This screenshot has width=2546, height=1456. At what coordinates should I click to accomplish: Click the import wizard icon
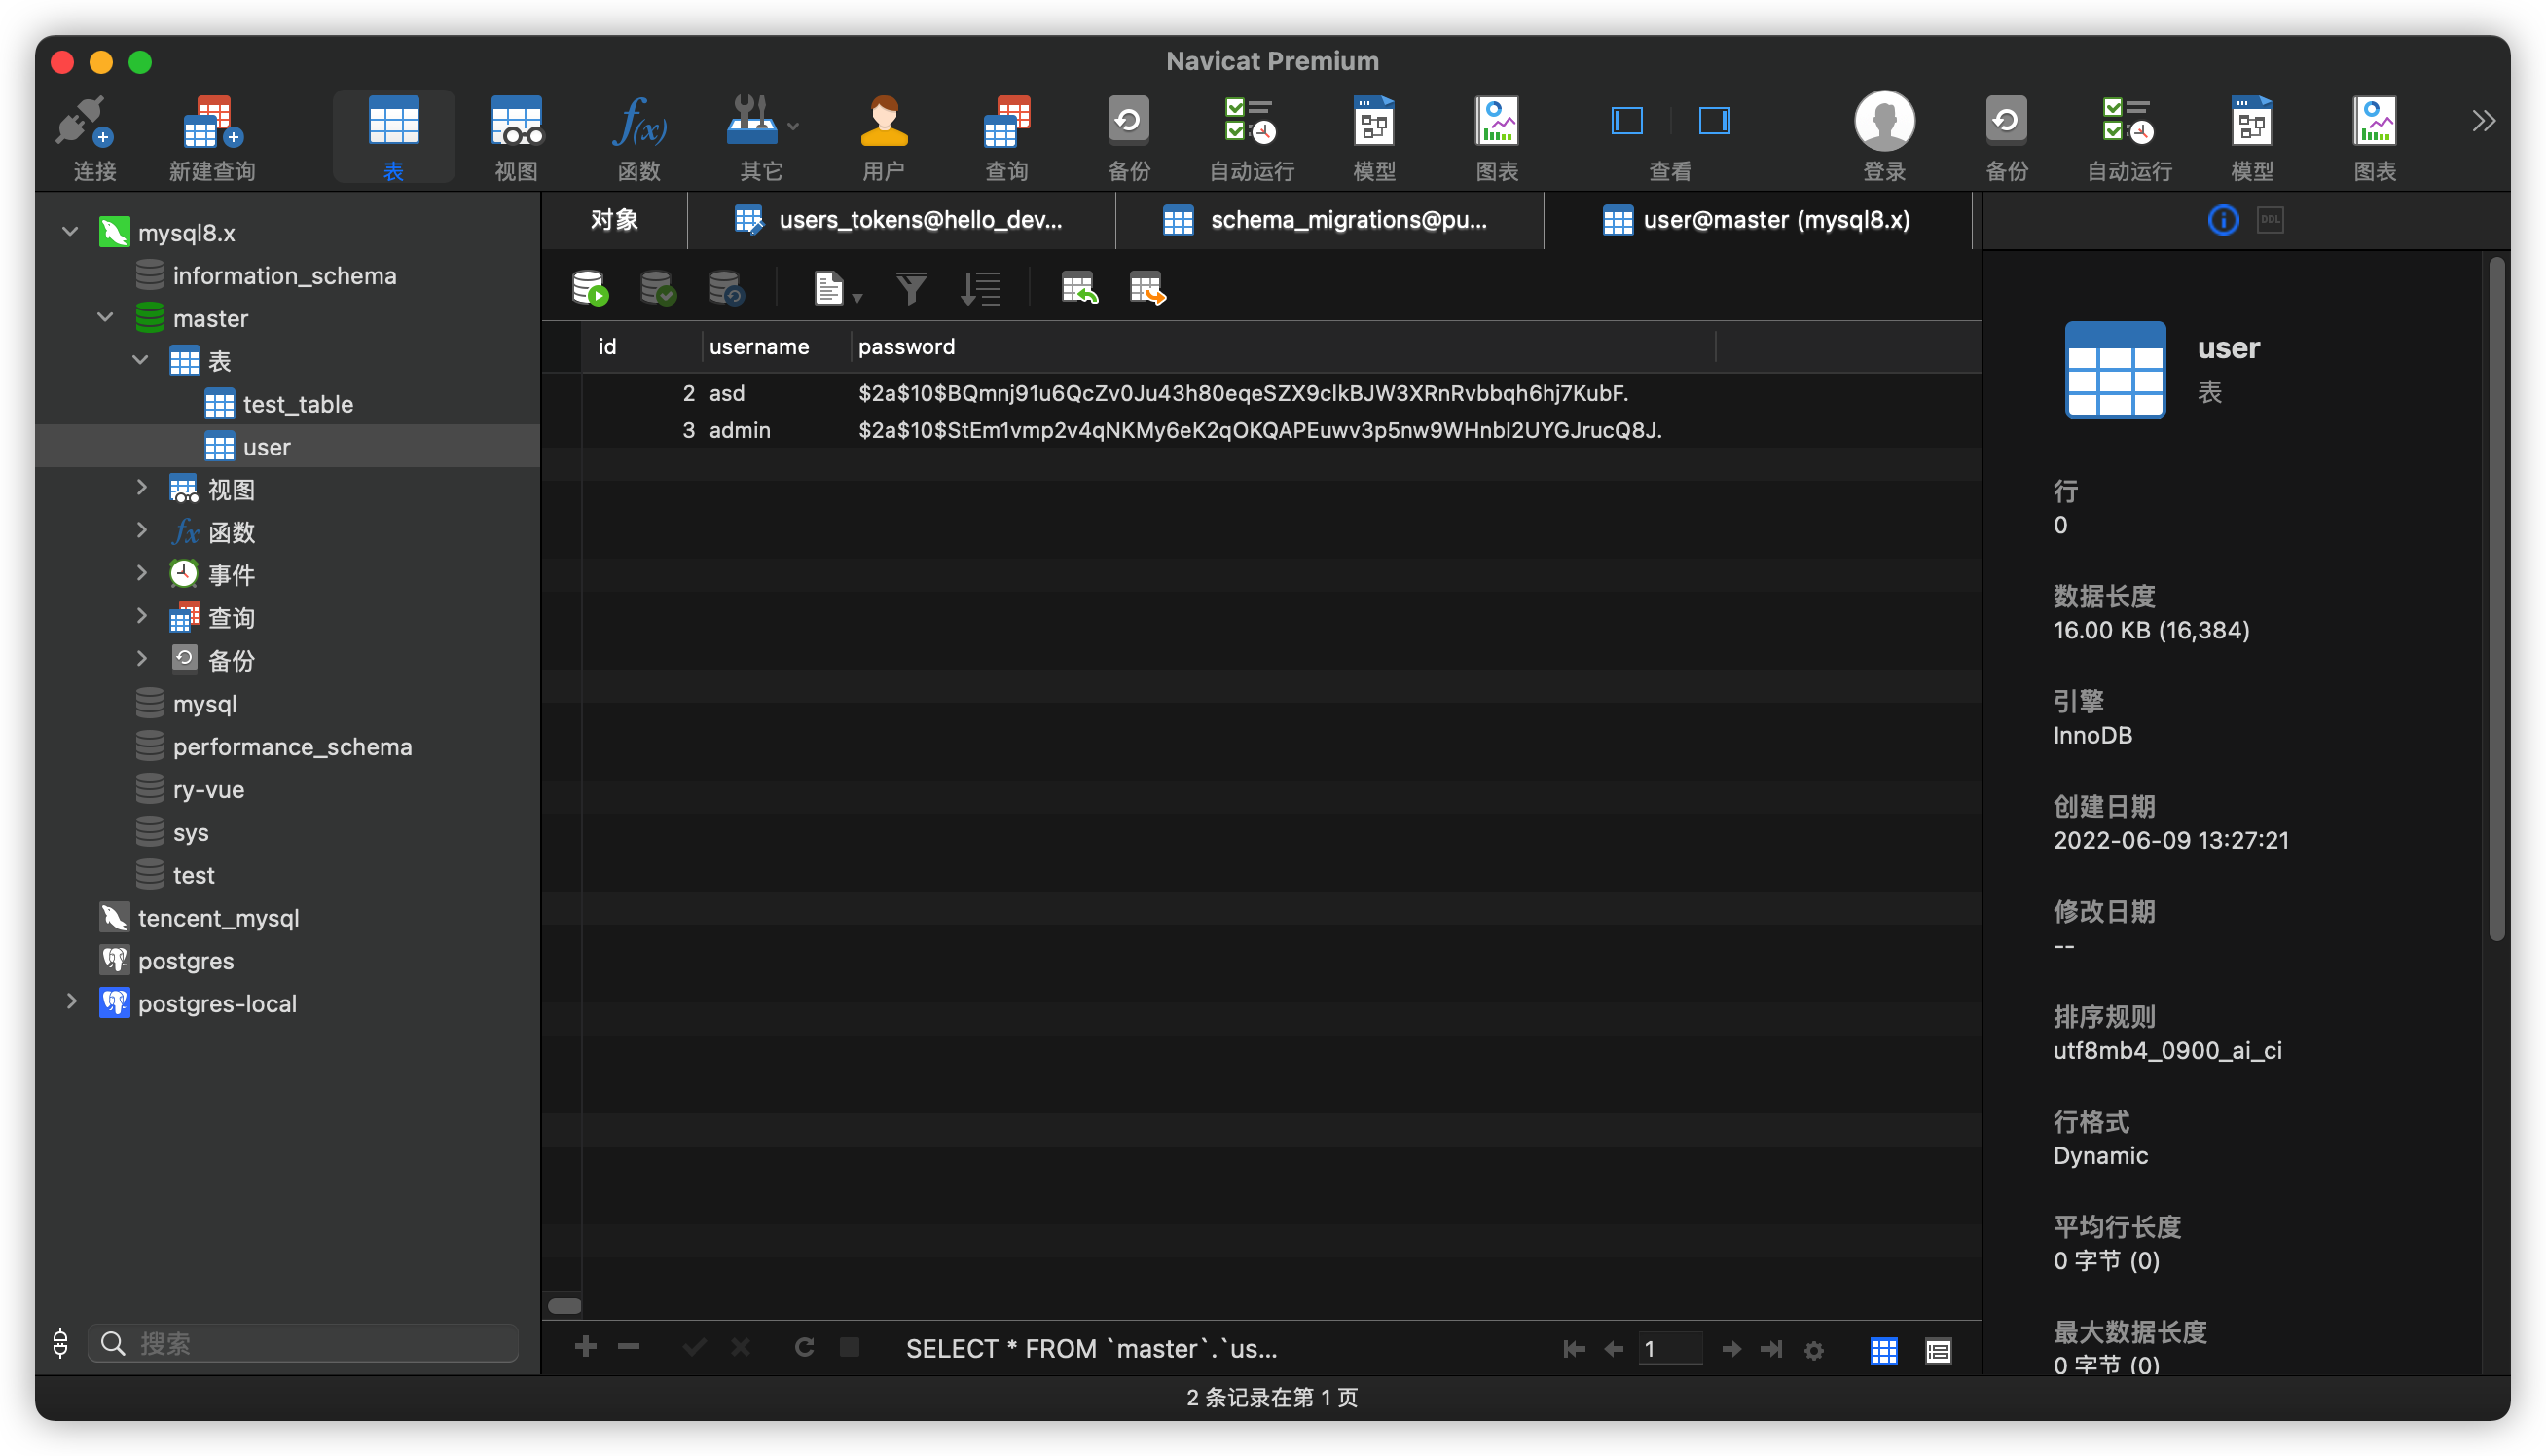coord(1079,289)
